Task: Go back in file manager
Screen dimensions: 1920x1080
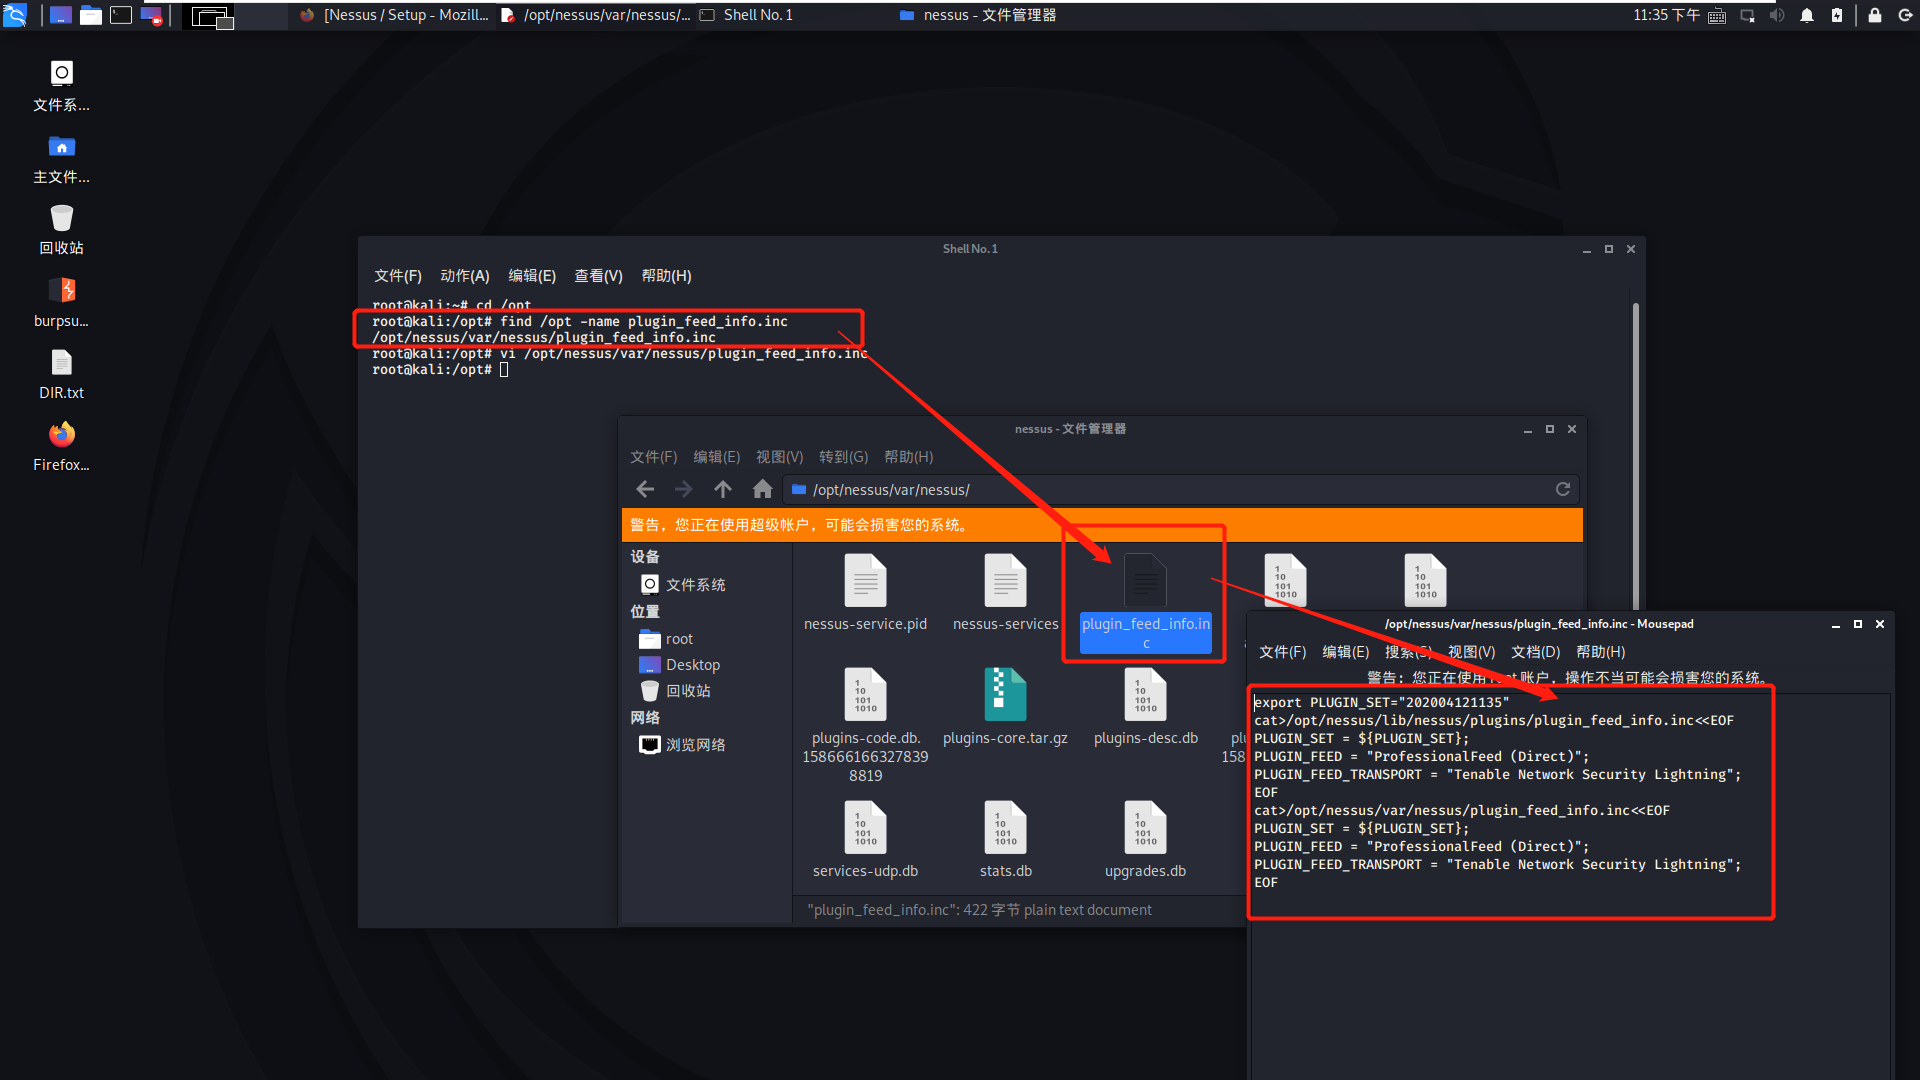Action: click(645, 489)
